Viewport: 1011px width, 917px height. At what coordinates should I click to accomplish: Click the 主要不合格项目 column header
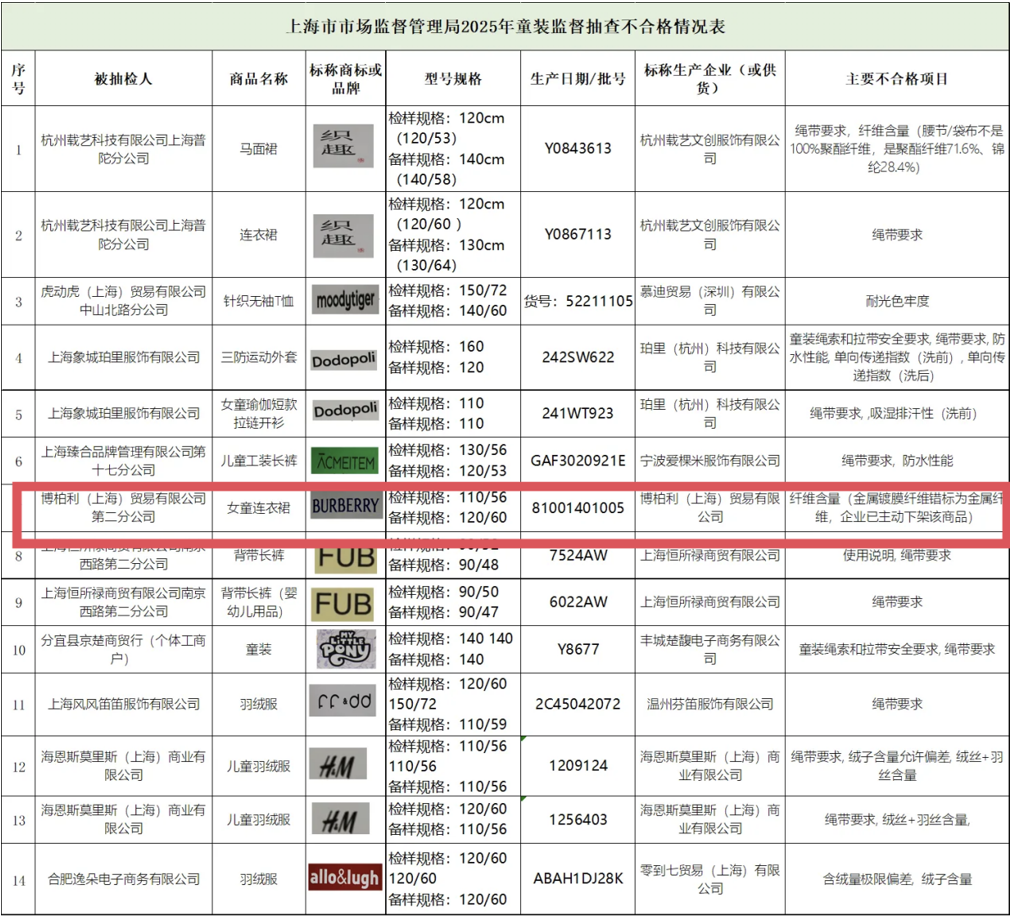click(896, 78)
